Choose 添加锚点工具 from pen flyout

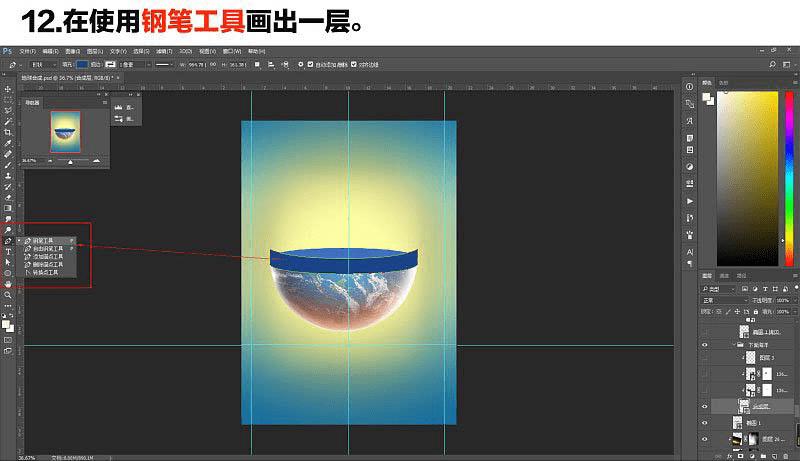[x=48, y=257]
